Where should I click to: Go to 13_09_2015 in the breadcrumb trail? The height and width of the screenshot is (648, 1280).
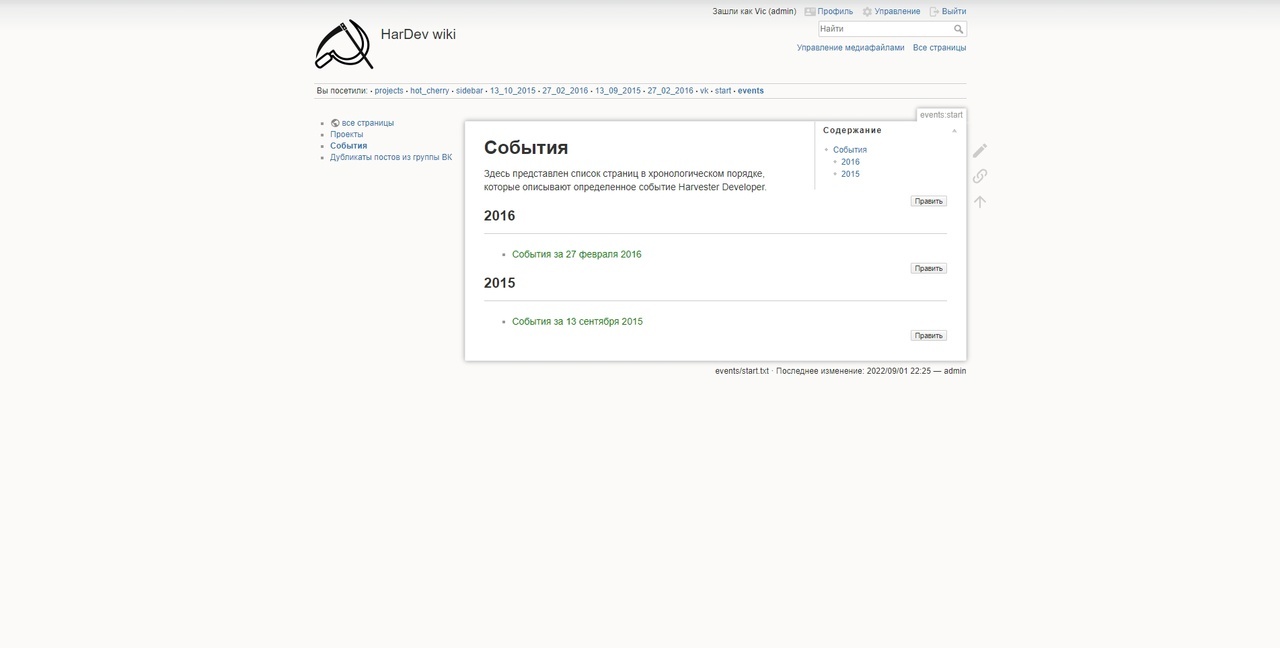[618, 91]
